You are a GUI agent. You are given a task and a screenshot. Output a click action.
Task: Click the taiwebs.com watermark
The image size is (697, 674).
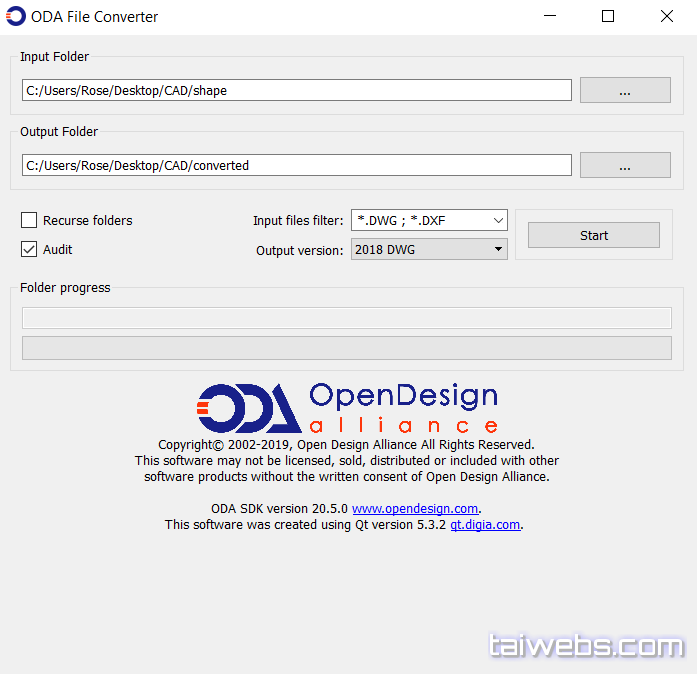pos(586,646)
